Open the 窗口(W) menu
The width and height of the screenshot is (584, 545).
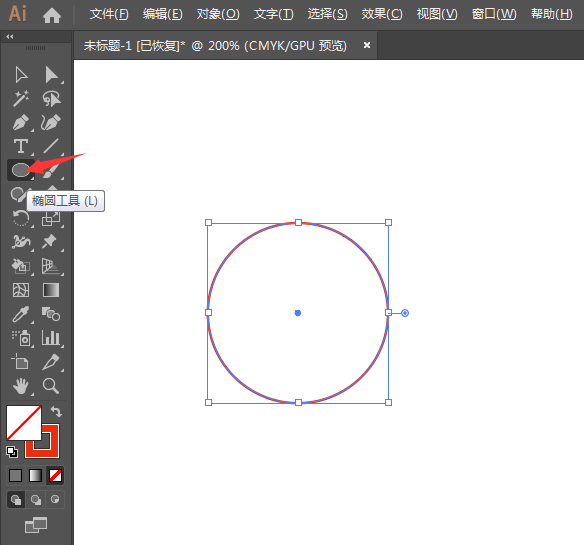click(494, 14)
